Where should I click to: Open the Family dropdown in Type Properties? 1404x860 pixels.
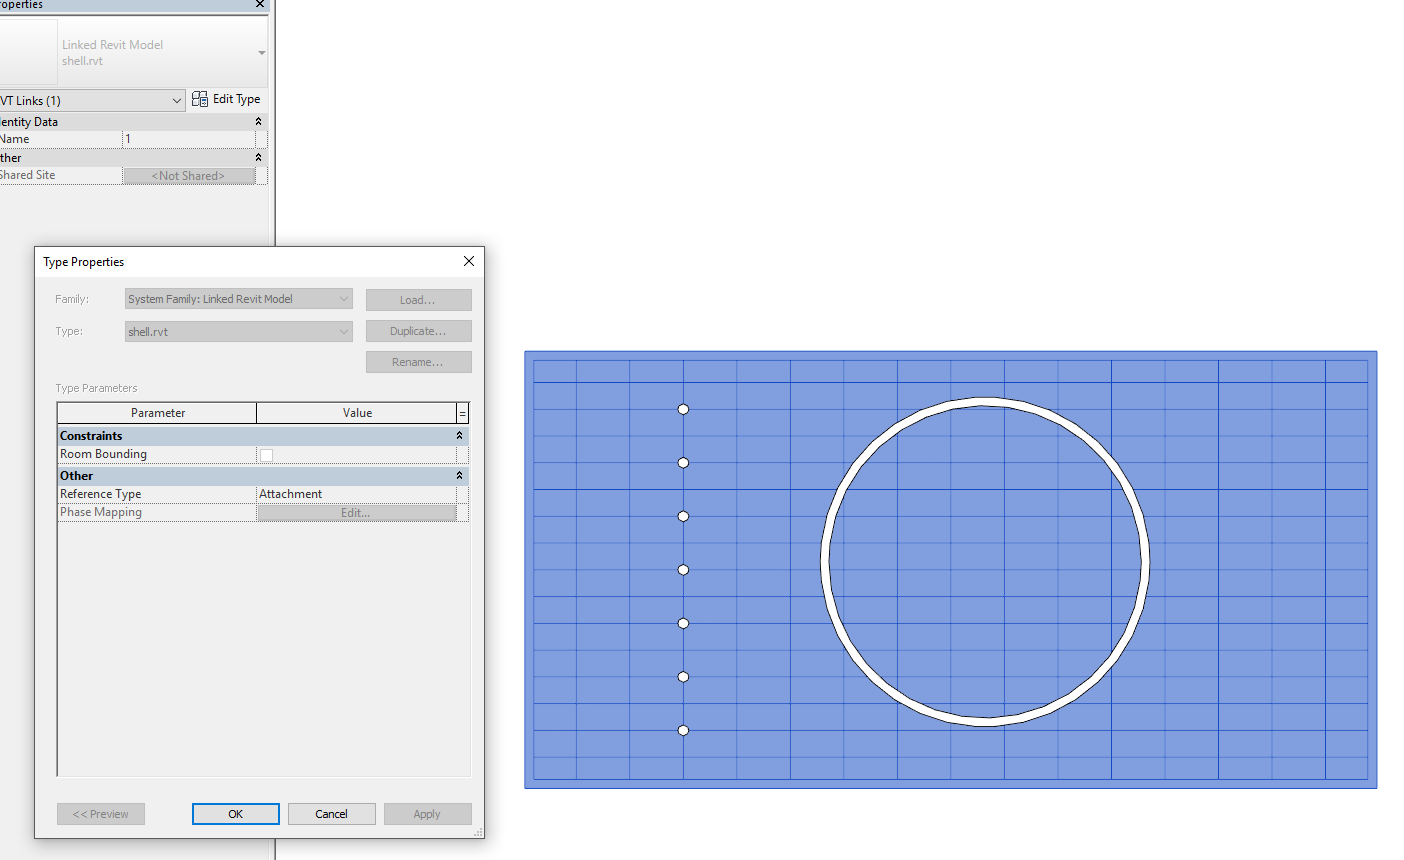pyautogui.click(x=343, y=298)
